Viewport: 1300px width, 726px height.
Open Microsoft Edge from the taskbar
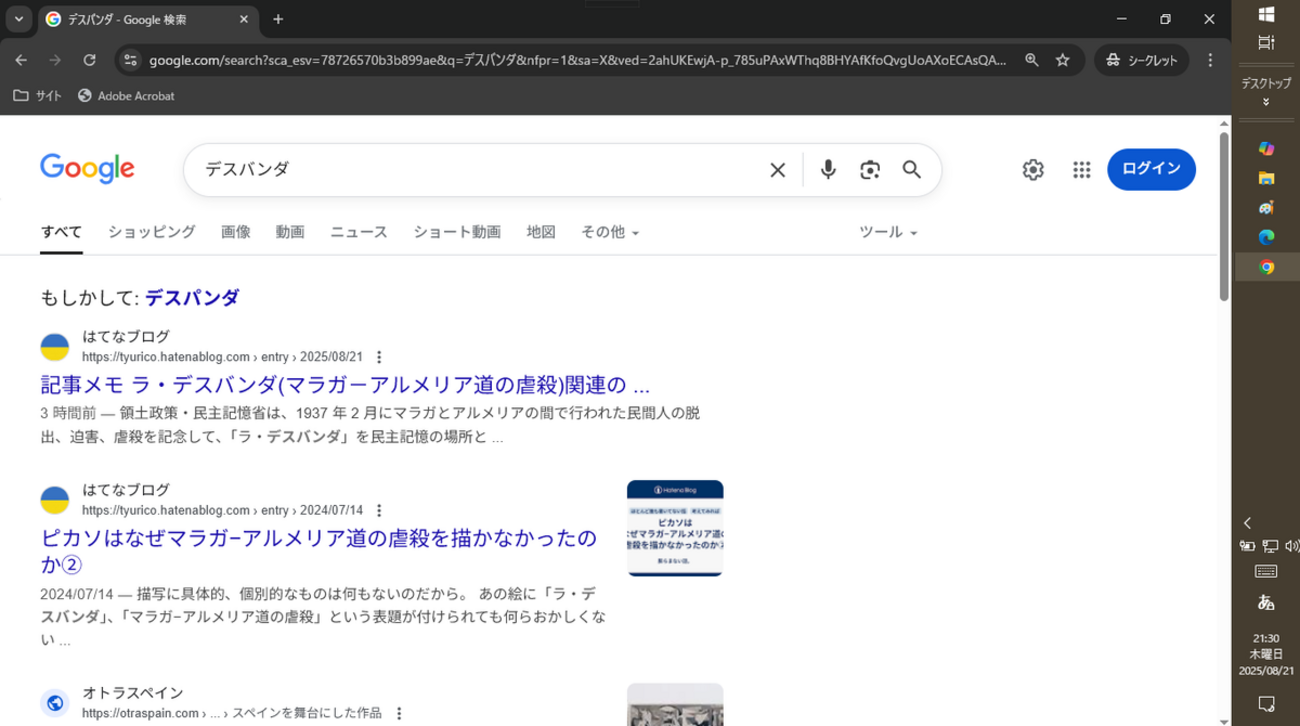click(x=1266, y=238)
